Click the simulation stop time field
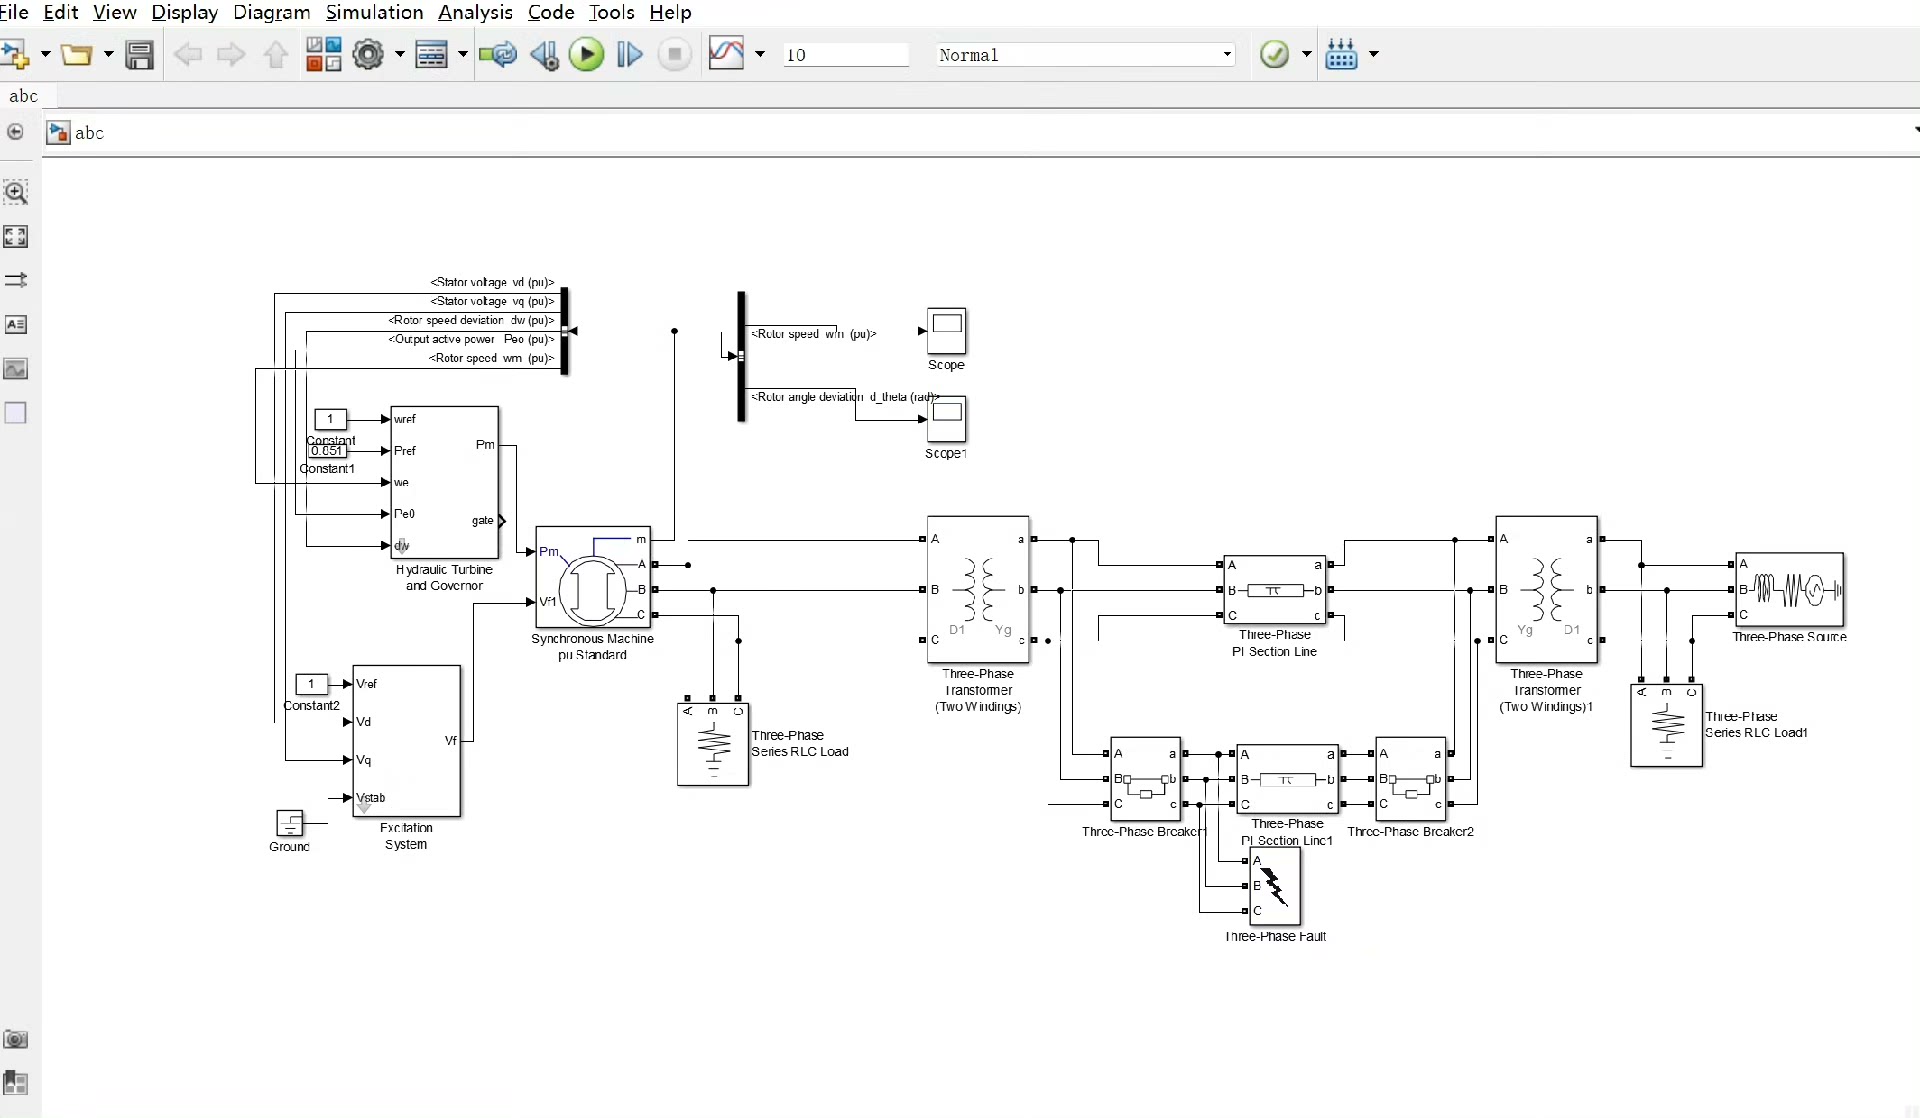Screen dimensions: 1920x1118 point(845,55)
